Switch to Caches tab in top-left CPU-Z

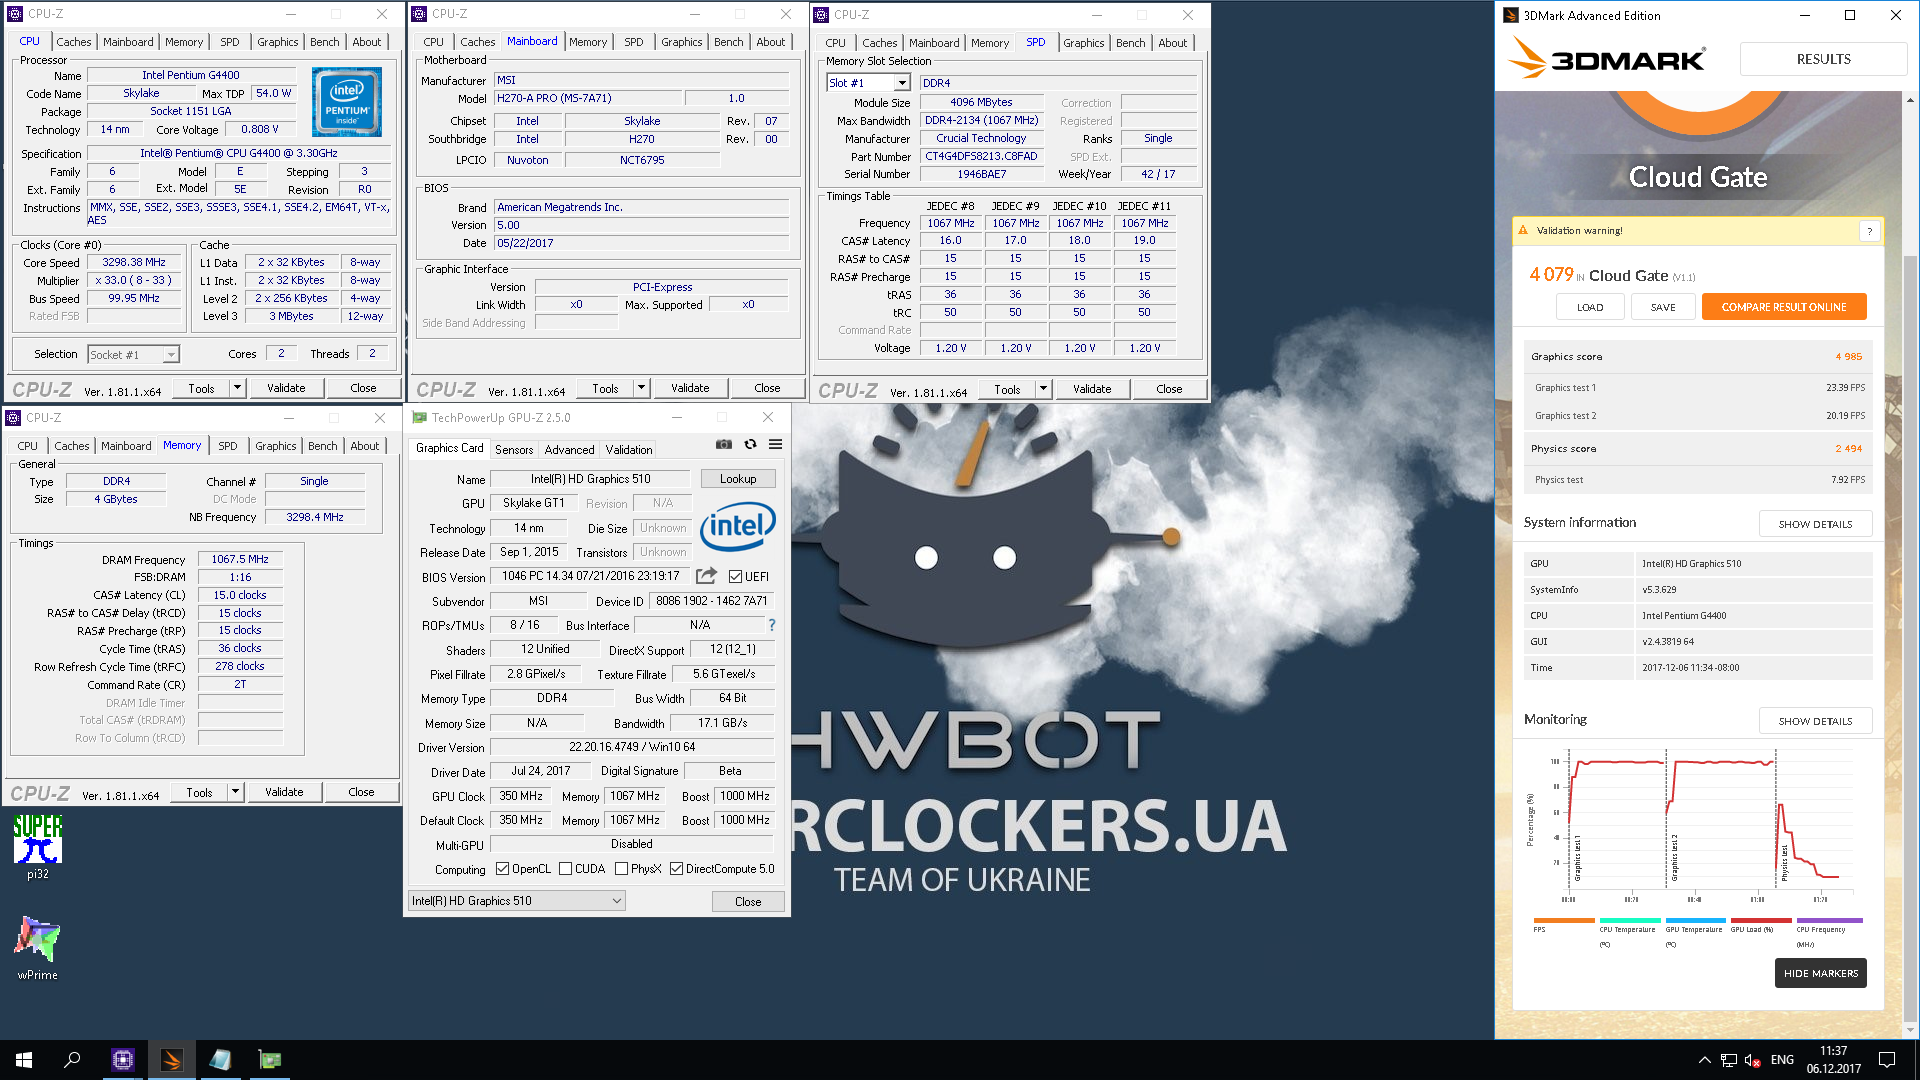[x=73, y=42]
